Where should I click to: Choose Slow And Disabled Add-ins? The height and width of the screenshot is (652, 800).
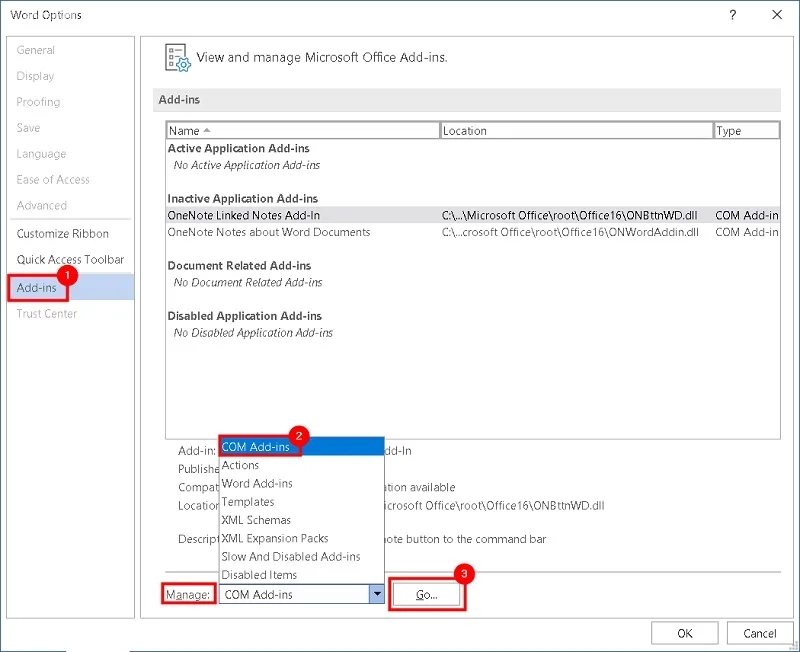[x=291, y=557]
